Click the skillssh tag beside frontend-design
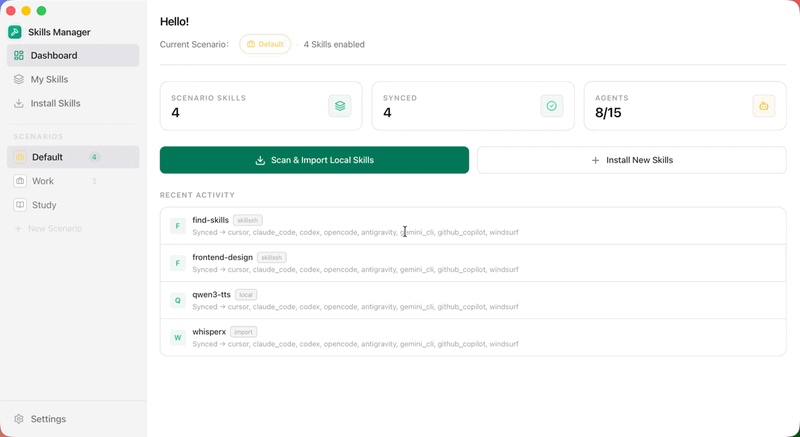The width and height of the screenshot is (800, 437). coord(272,258)
